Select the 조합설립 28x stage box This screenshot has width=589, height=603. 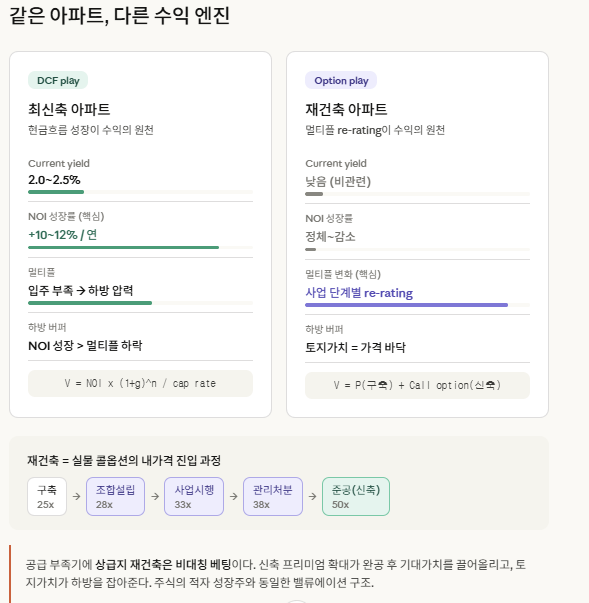[x=115, y=496]
